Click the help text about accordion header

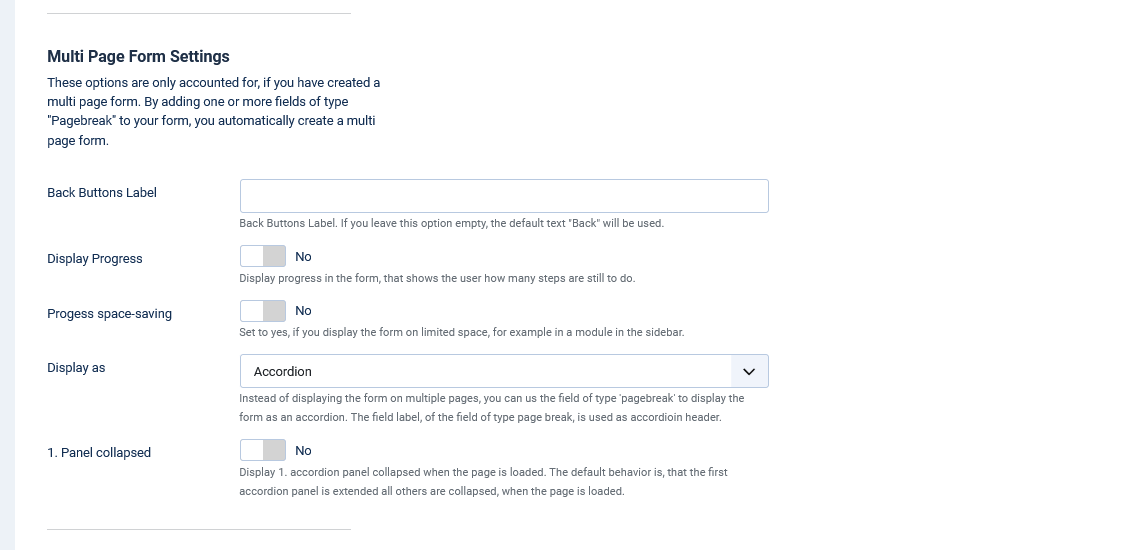coord(492,408)
